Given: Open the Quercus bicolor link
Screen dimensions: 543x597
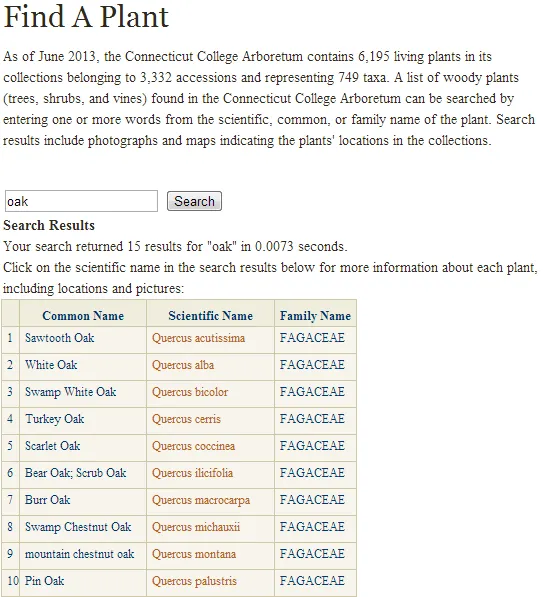Looking at the screenshot, I should pos(190,392).
